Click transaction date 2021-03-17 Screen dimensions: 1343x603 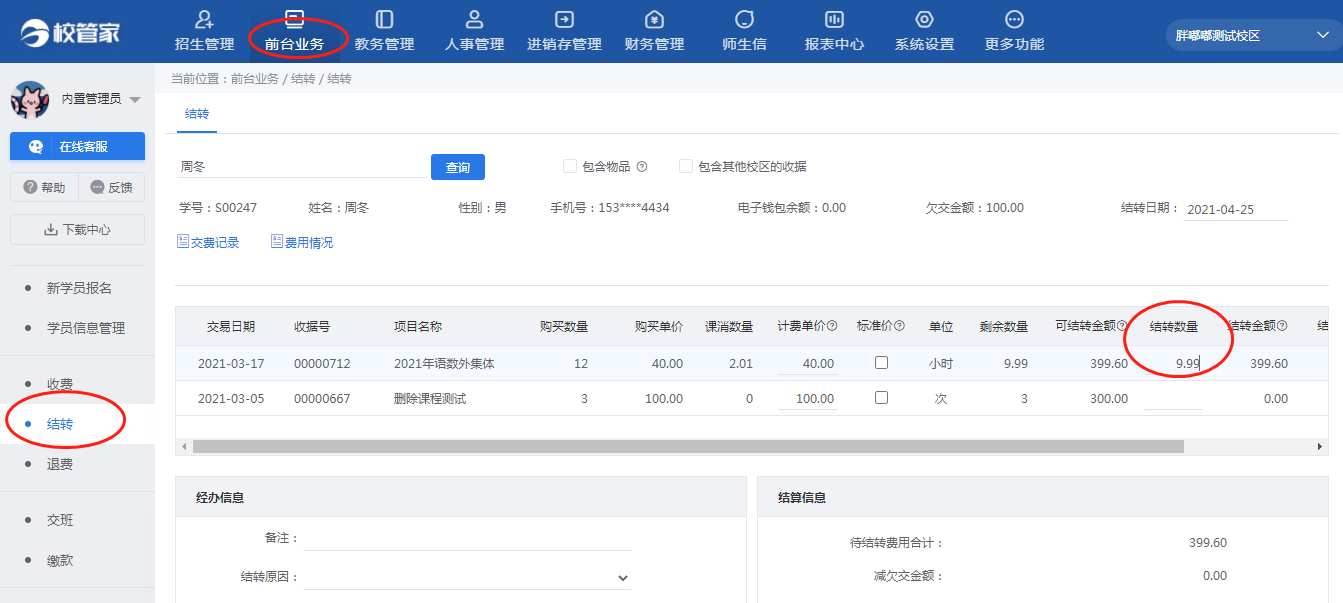[x=231, y=363]
